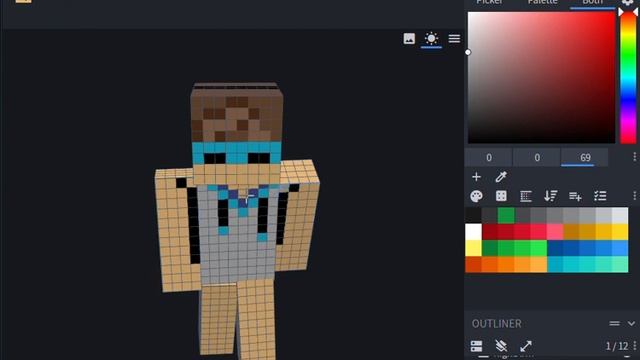Select the dark orange-red swatch in bottom row
This screenshot has width=640, height=360.
point(473,264)
